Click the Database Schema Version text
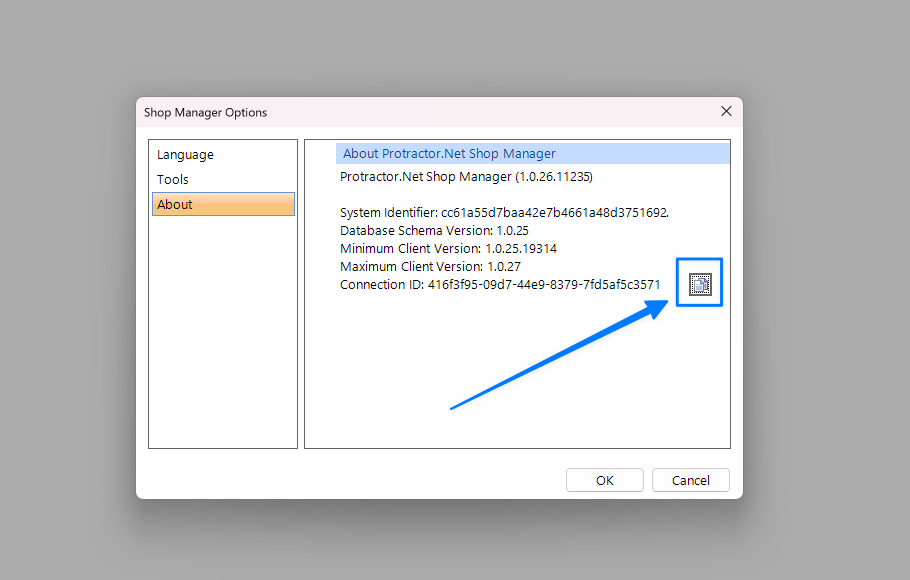910x580 pixels. coord(434,231)
